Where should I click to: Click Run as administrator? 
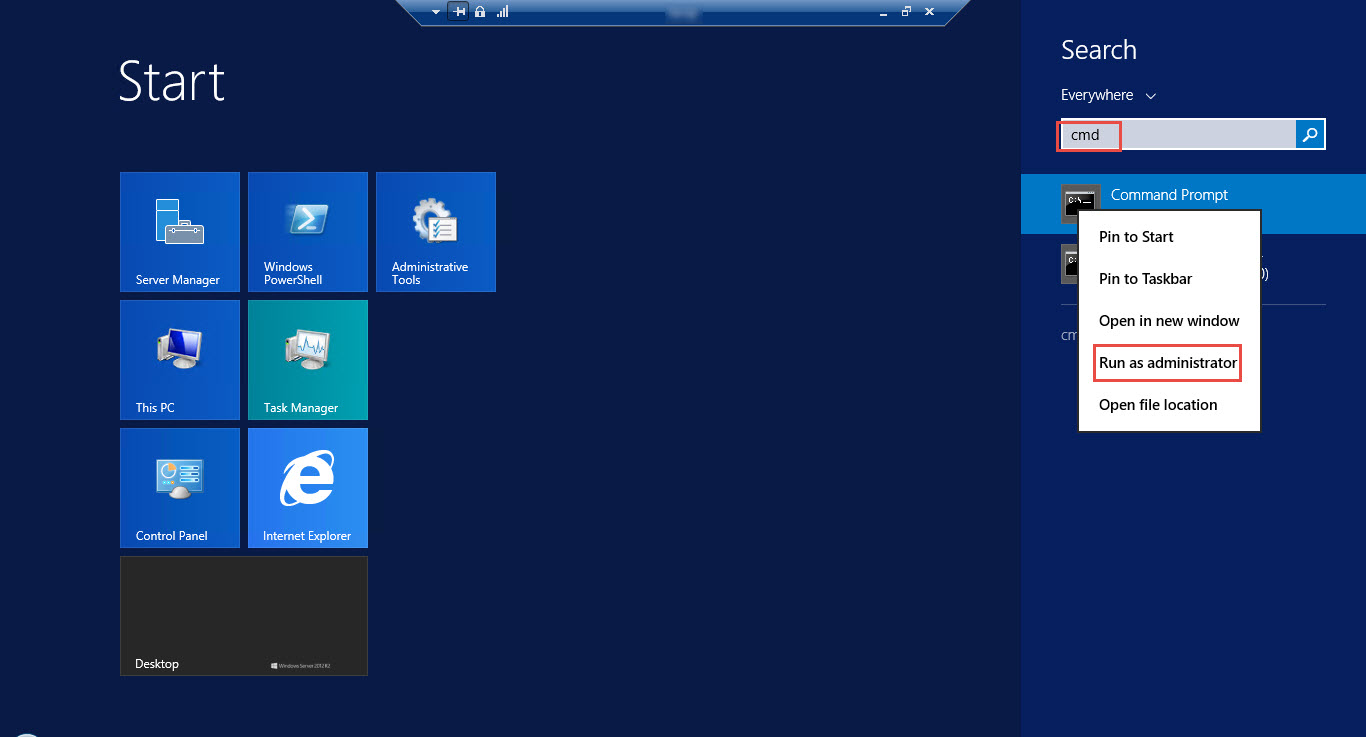coord(1167,363)
